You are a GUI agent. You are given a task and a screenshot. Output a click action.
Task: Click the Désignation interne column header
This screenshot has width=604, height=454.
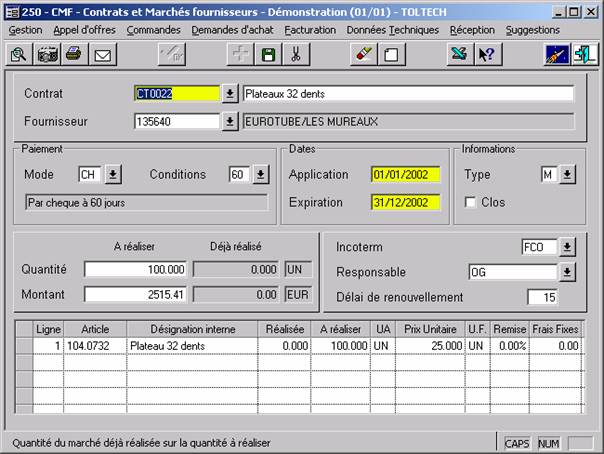pos(192,329)
